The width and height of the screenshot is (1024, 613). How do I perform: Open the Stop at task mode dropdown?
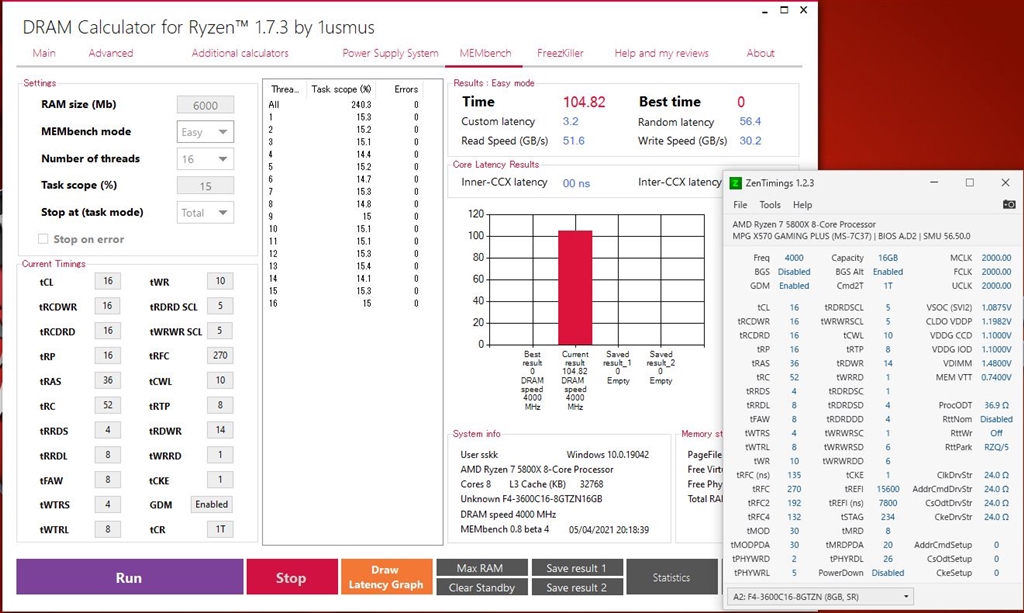coord(205,213)
